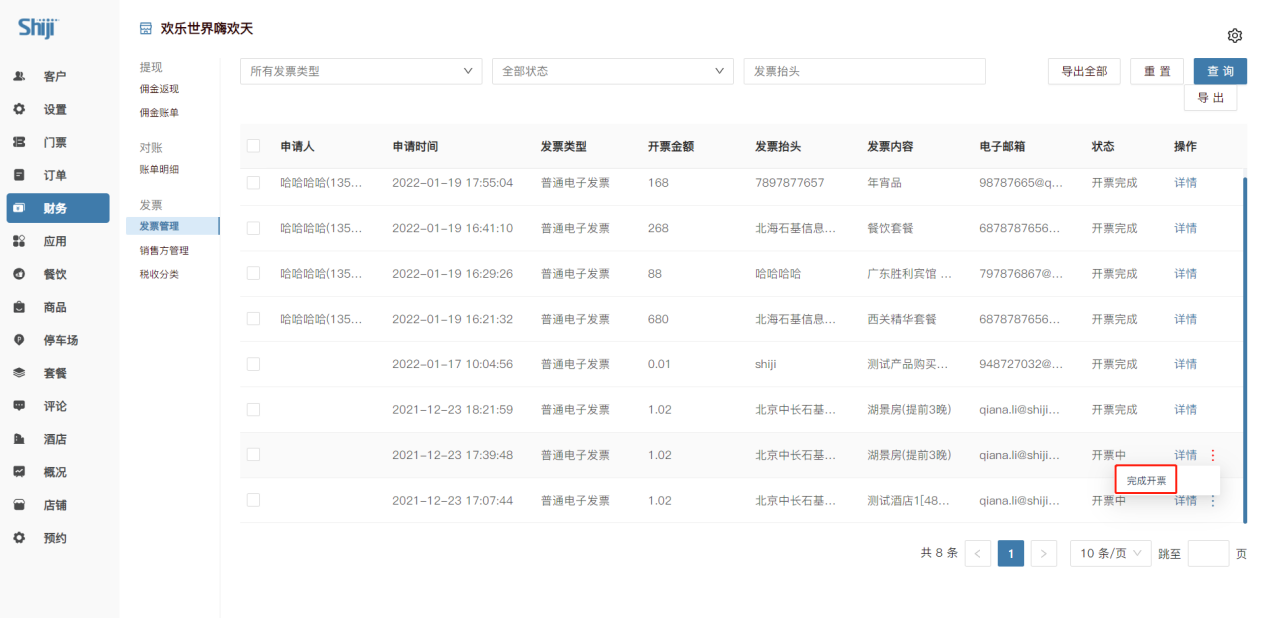Click three-dot more icon on last row
Screen dimensions: 1267x618
(1213, 501)
